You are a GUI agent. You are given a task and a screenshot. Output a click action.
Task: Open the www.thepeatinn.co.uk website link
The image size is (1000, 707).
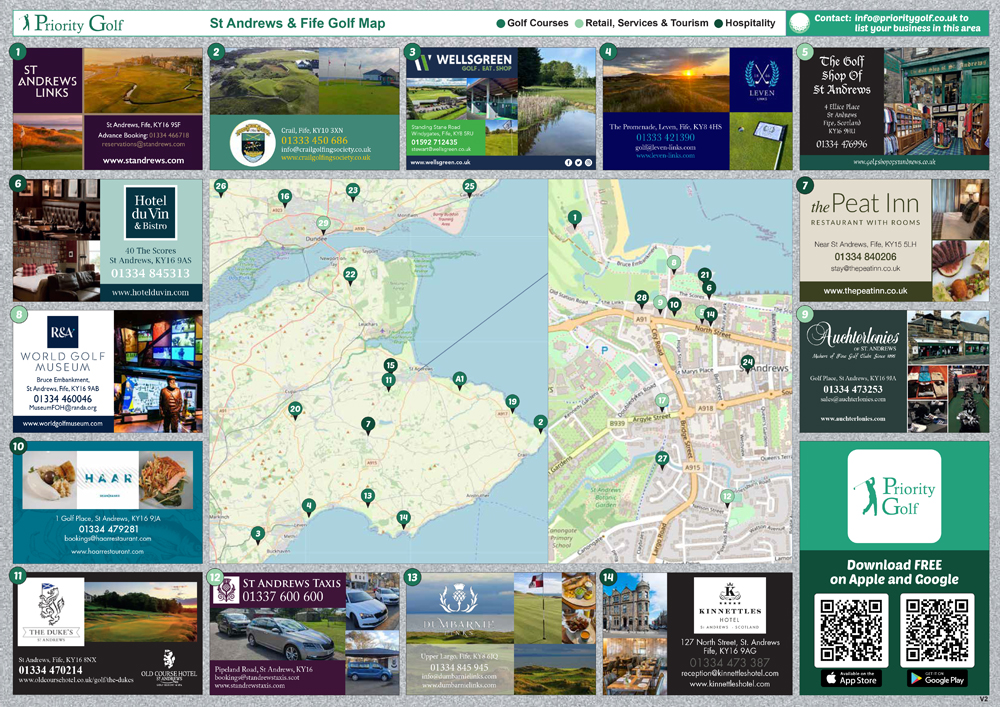pos(865,290)
